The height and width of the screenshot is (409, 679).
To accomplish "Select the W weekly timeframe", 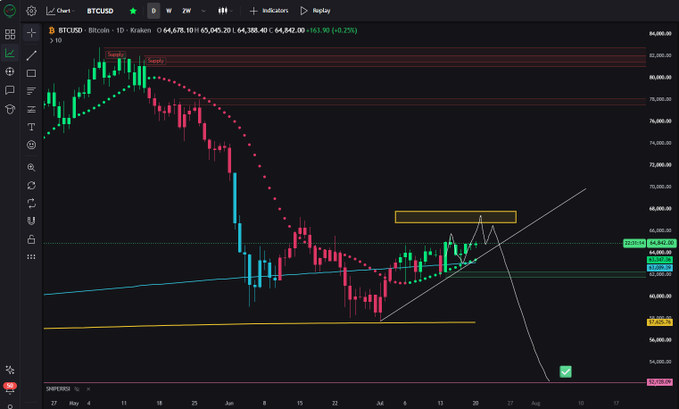I will [x=169, y=11].
